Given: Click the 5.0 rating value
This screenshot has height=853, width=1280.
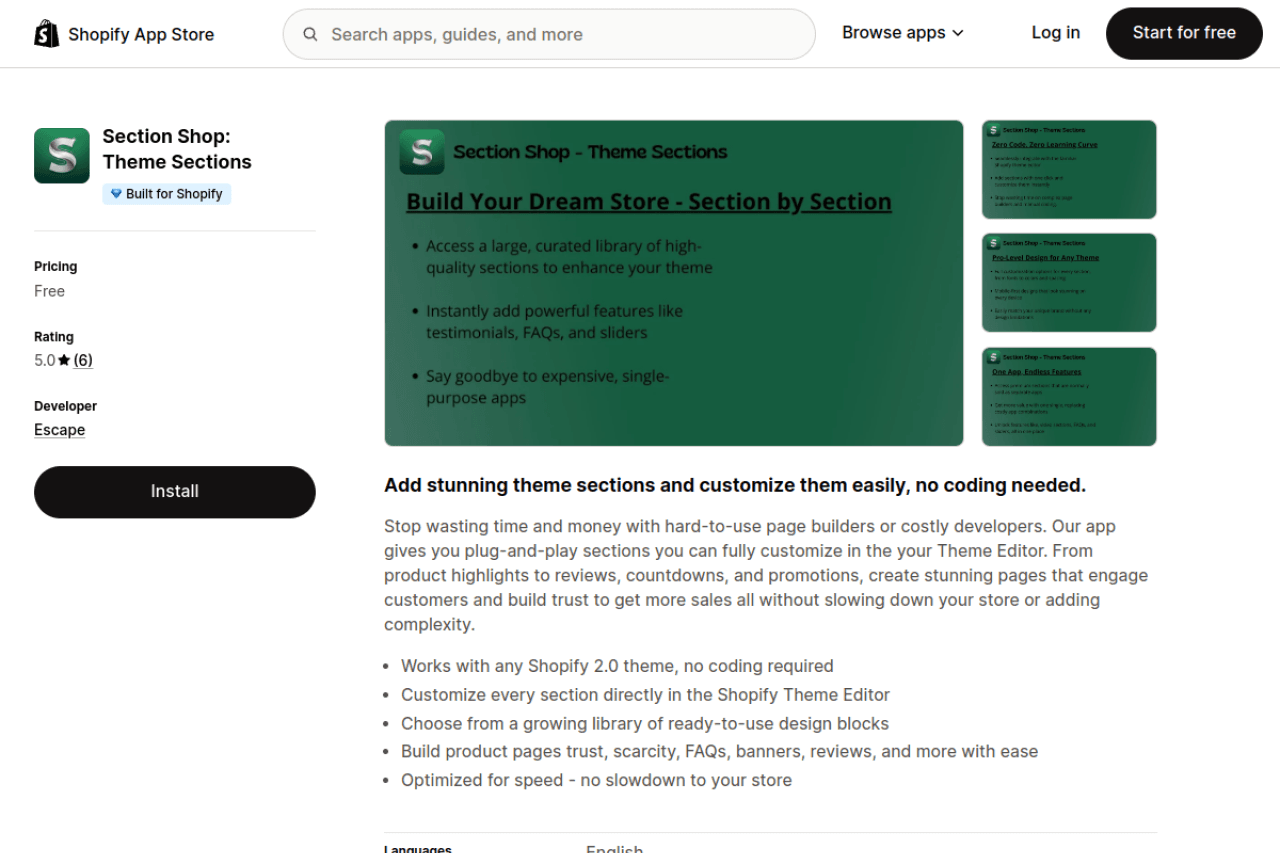Looking at the screenshot, I should (x=45, y=360).
